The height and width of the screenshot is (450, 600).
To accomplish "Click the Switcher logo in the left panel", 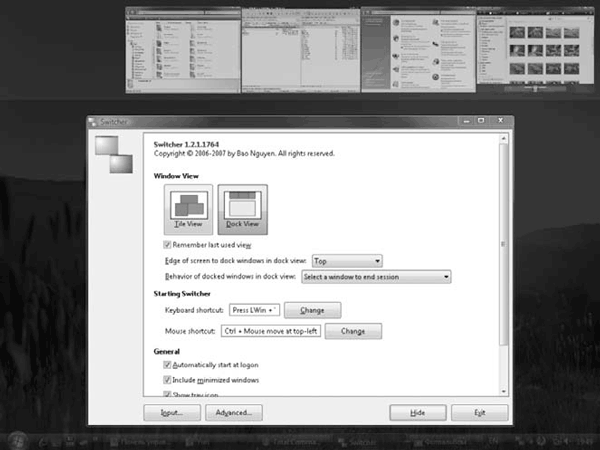I will click(112, 154).
